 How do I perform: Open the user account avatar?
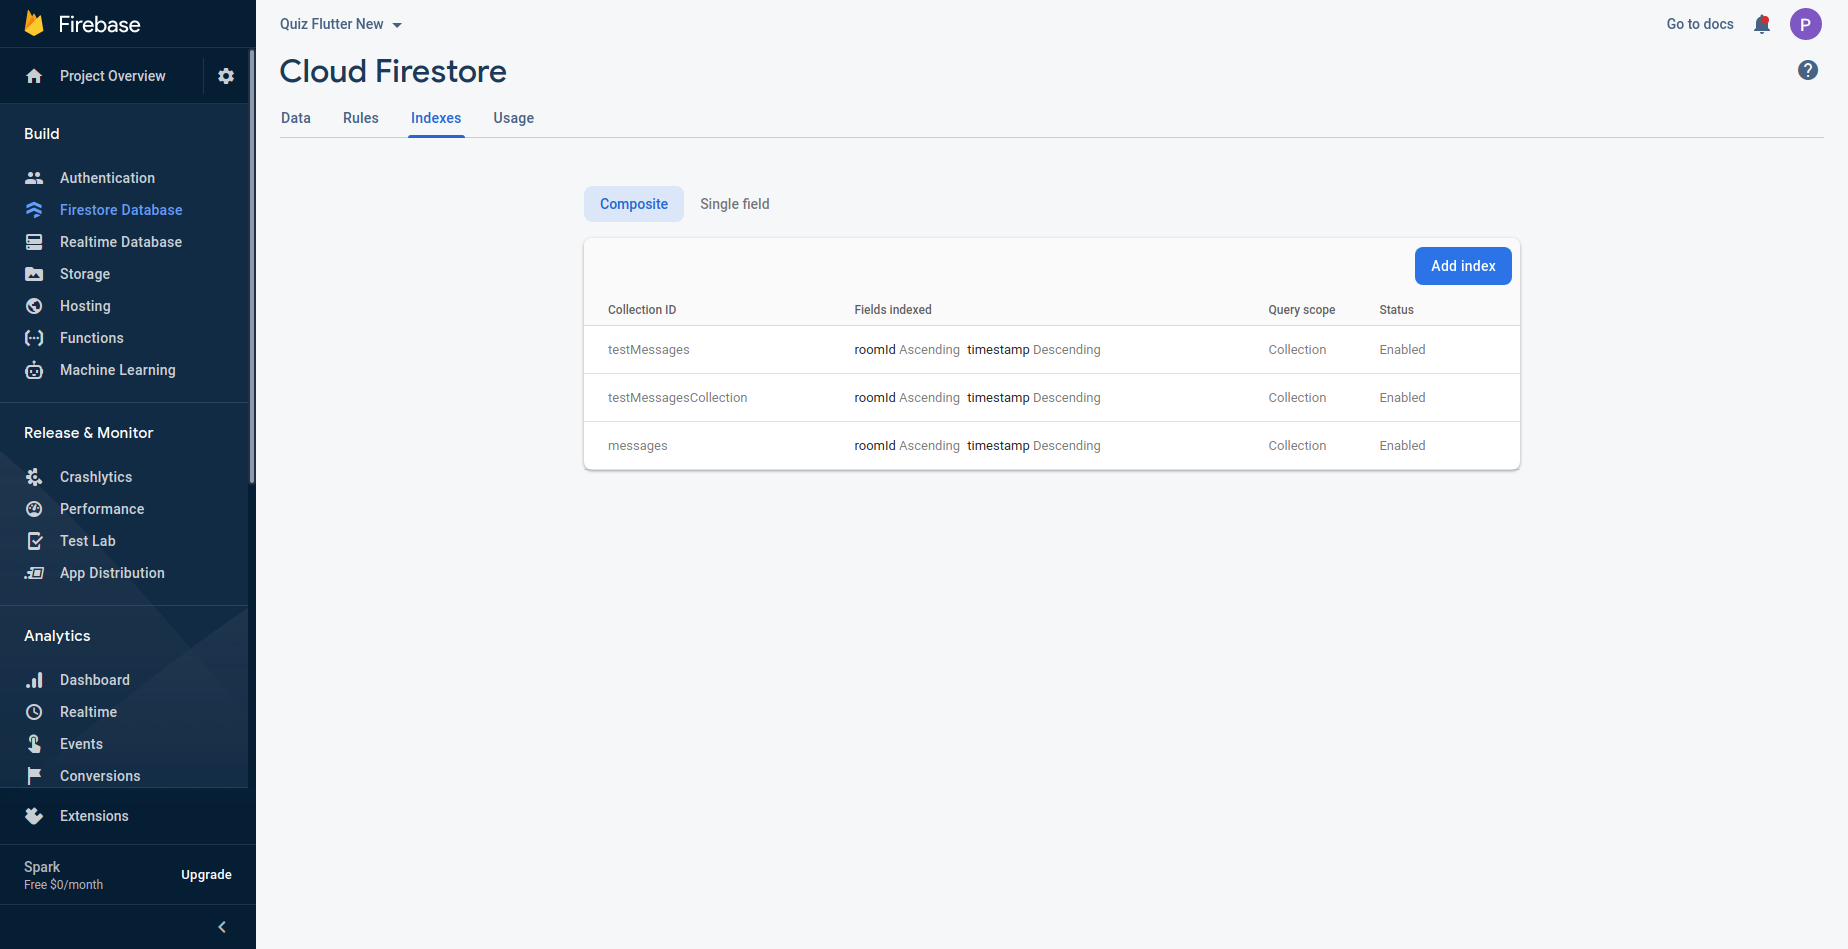1805,24
